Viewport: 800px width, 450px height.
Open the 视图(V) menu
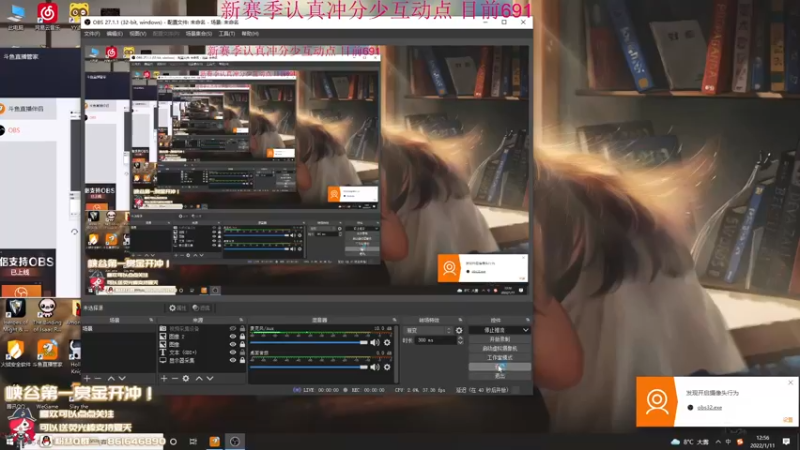coord(138,34)
